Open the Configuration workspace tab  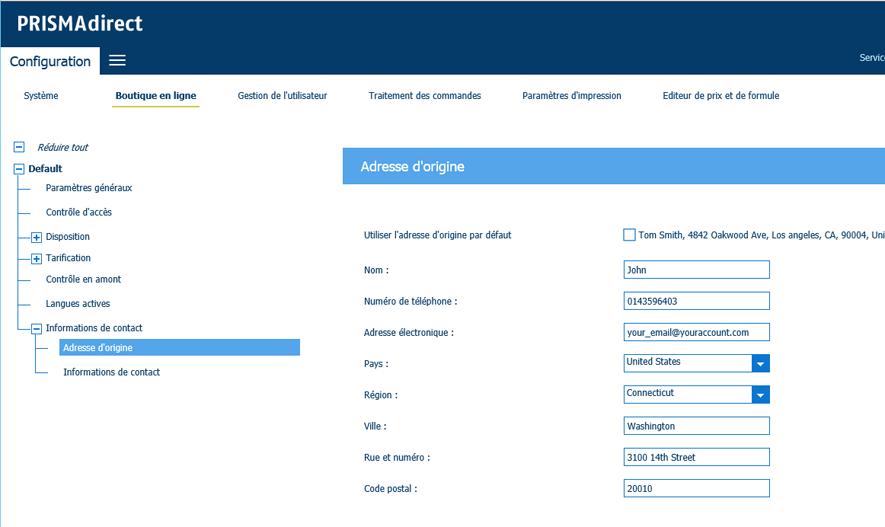pyautogui.click(x=50, y=61)
